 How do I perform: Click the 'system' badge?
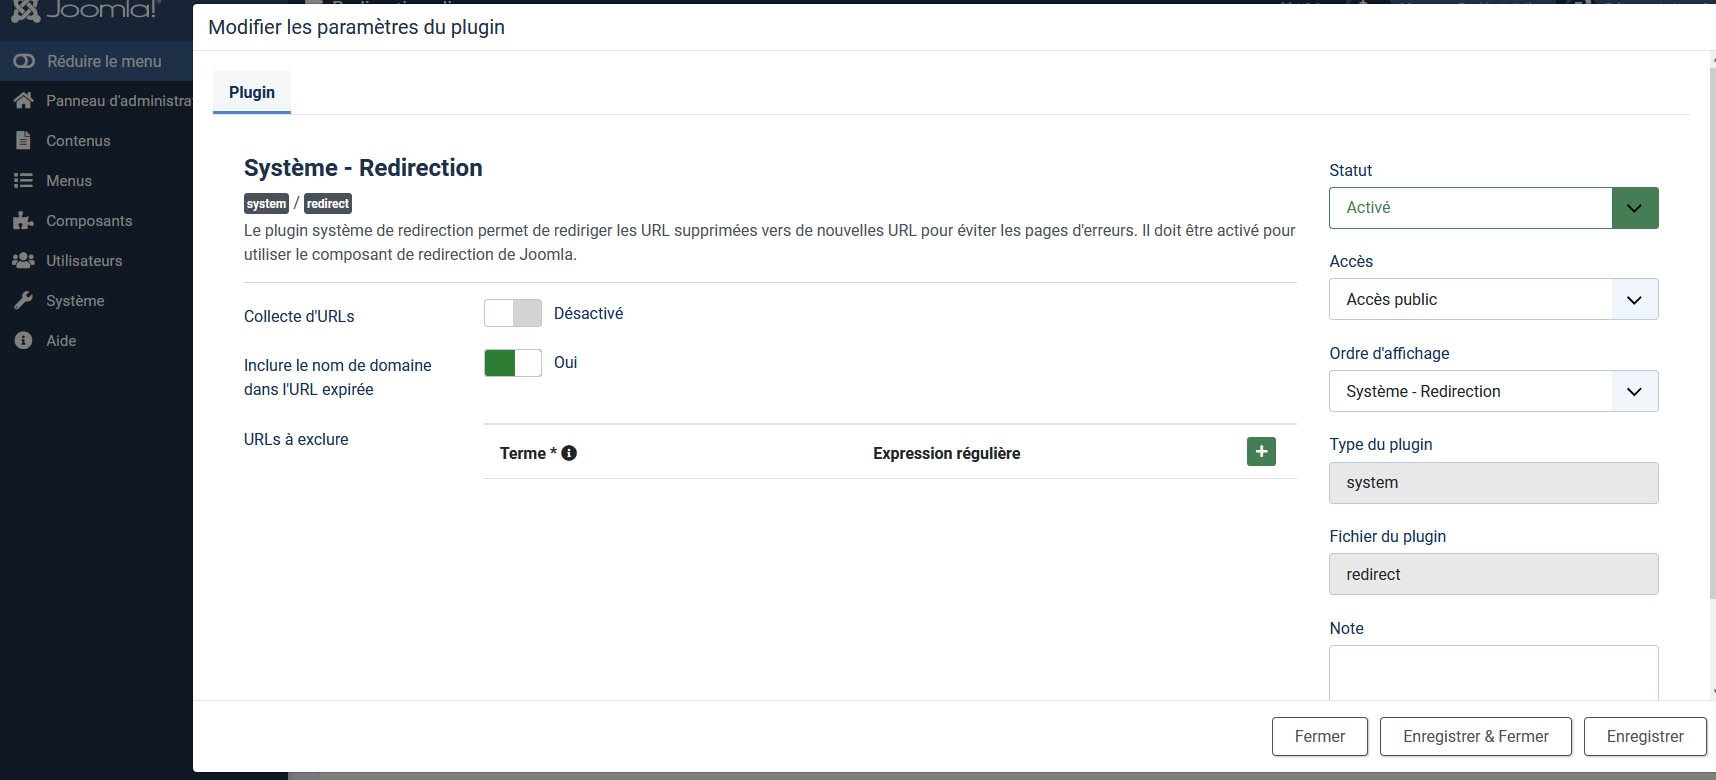pos(266,204)
